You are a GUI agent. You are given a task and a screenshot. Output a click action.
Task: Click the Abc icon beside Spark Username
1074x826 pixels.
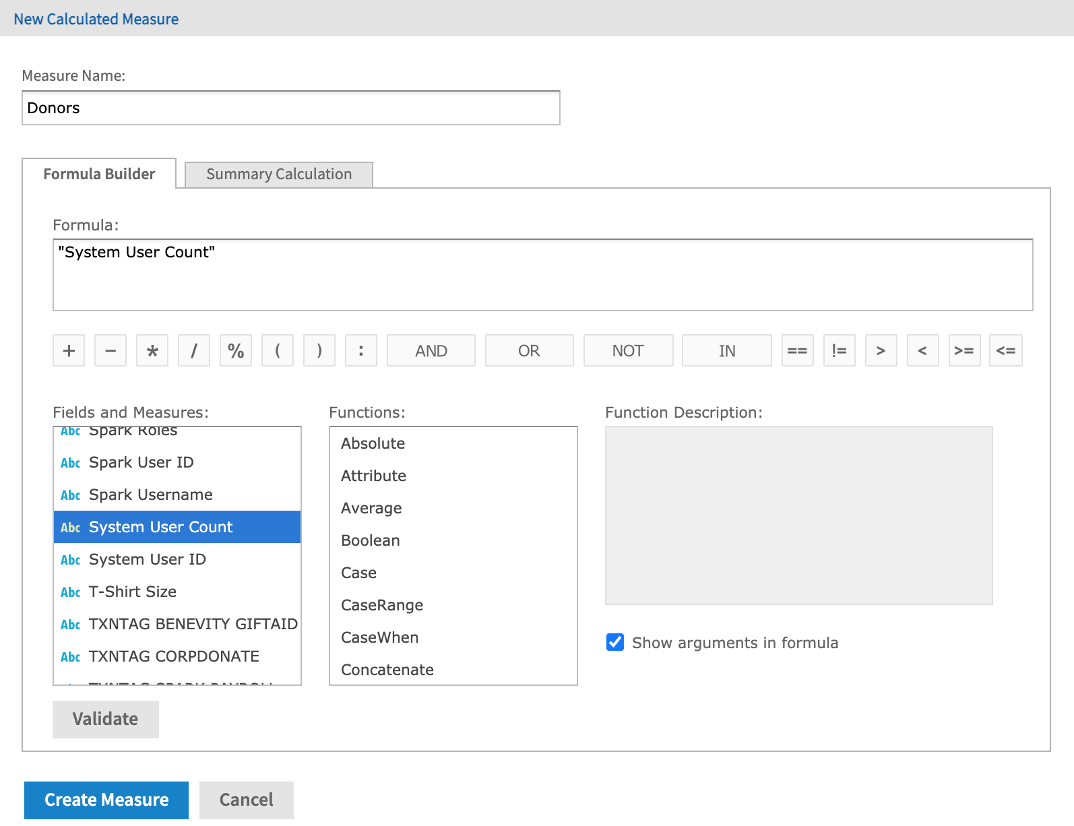coord(71,495)
